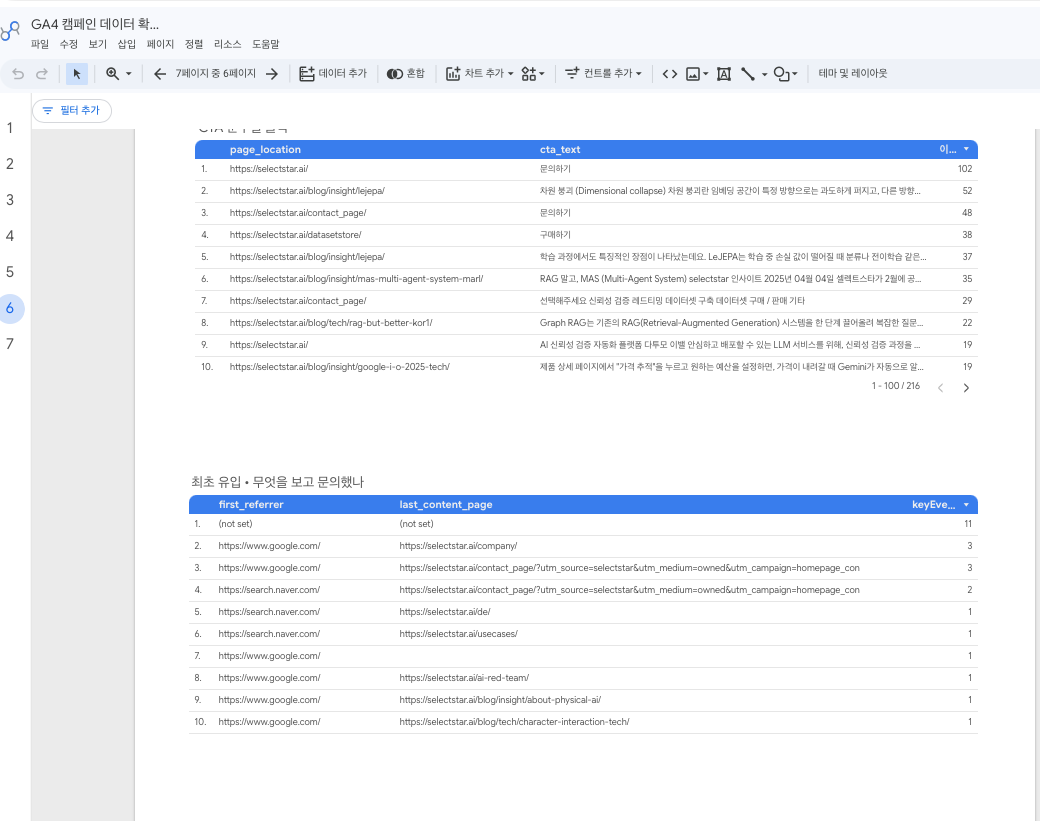Switch to page 1 in the page list

point(10,128)
